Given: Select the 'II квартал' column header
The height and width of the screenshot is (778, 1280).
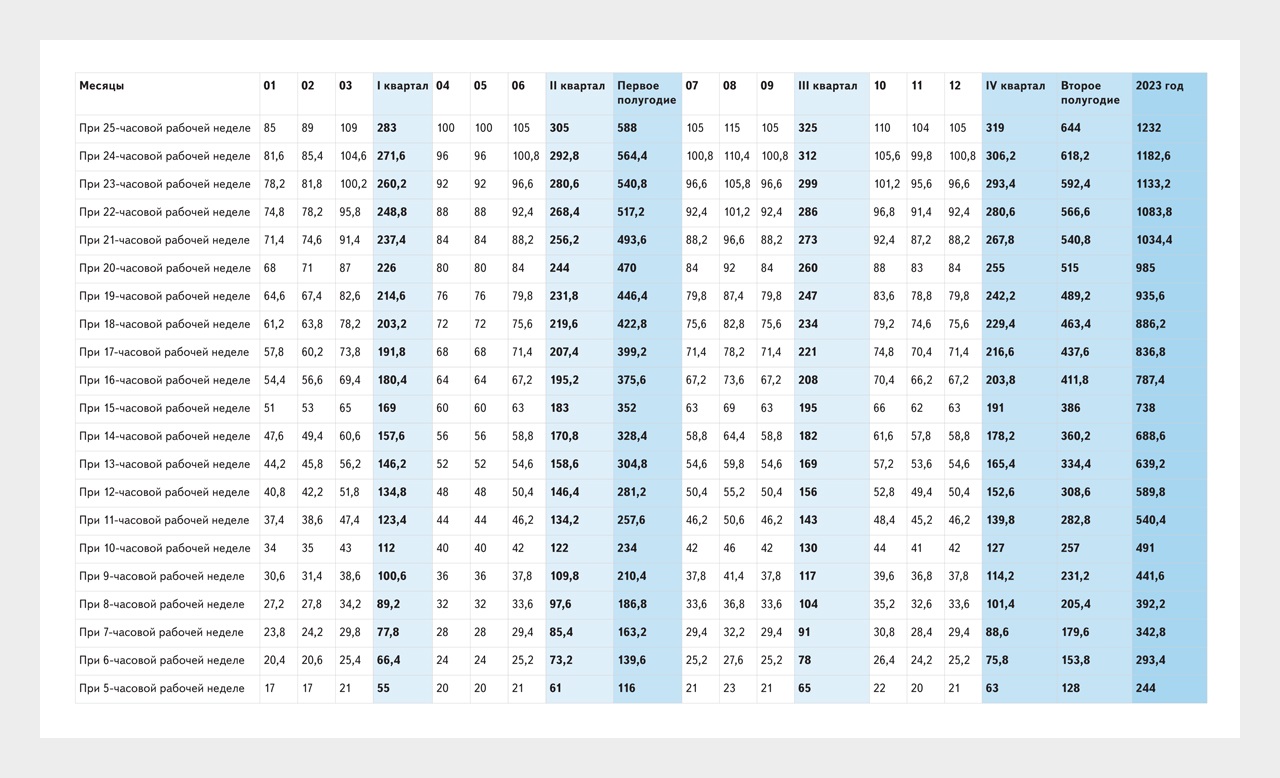Looking at the screenshot, I should [577, 86].
